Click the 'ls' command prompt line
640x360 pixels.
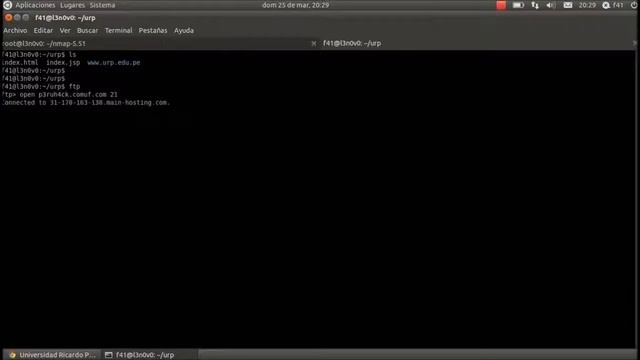pos(39,54)
